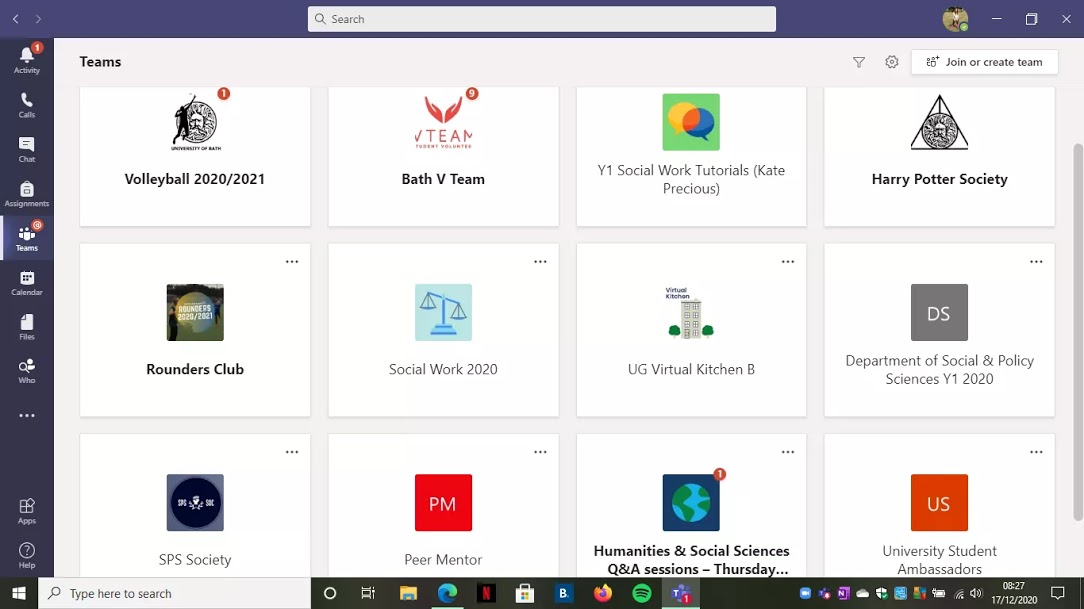Open UG Virtual Kitchen B team

coord(691,330)
